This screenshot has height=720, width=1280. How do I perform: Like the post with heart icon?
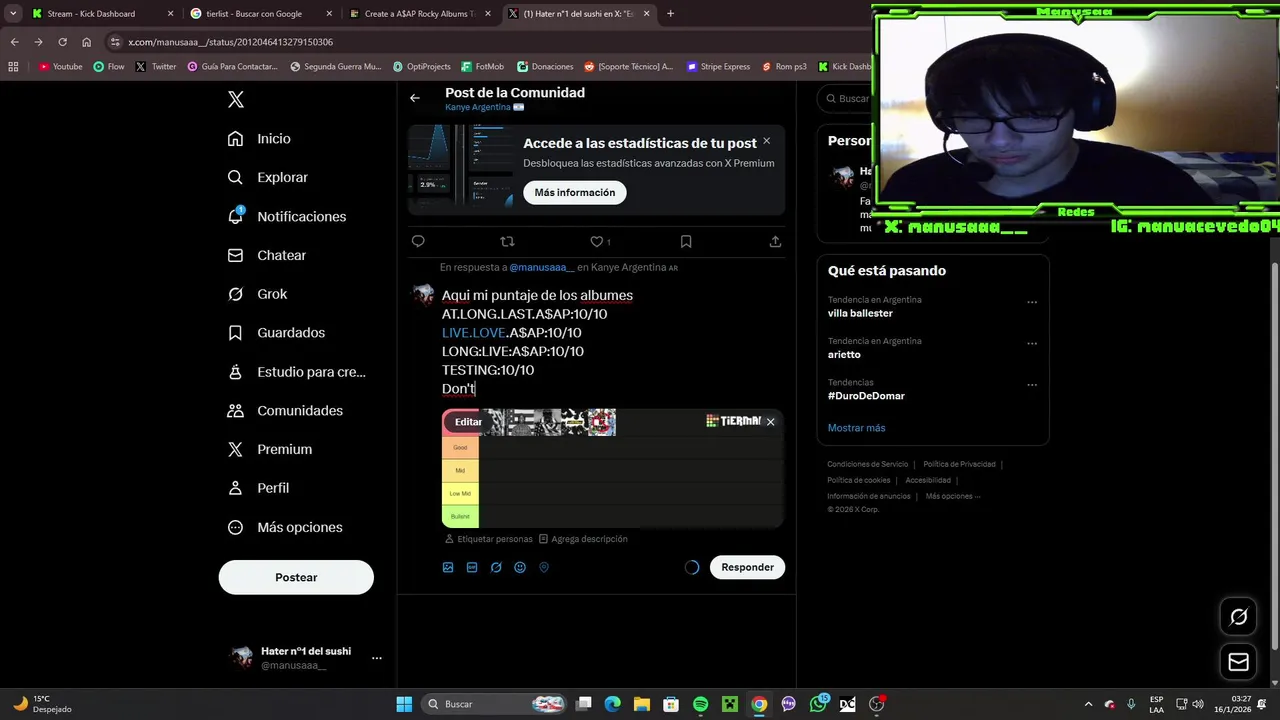597,241
